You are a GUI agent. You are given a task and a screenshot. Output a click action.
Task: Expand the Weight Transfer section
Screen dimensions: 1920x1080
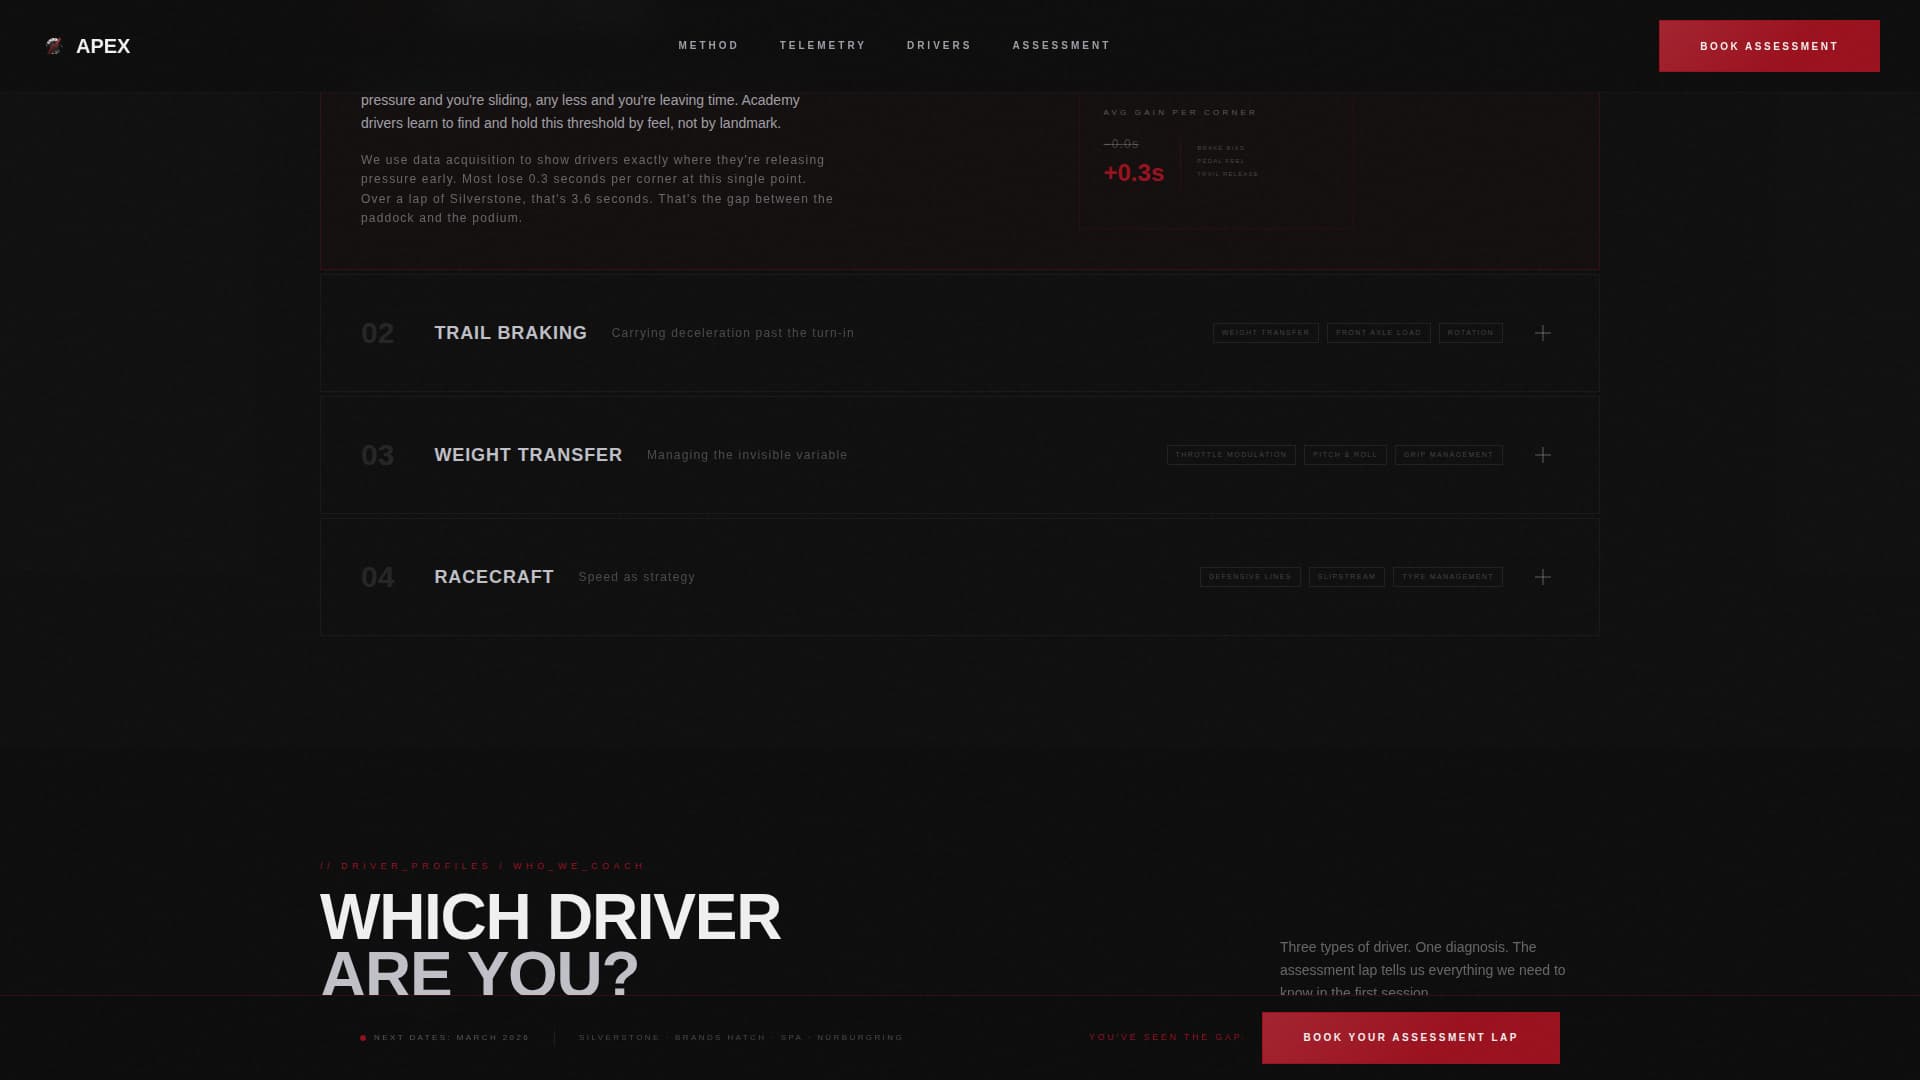(1543, 455)
